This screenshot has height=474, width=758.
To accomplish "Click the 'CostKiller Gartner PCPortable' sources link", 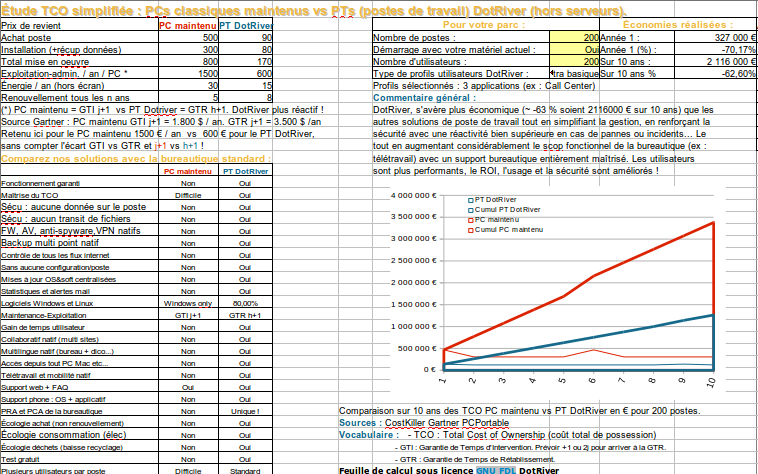I will (447, 423).
